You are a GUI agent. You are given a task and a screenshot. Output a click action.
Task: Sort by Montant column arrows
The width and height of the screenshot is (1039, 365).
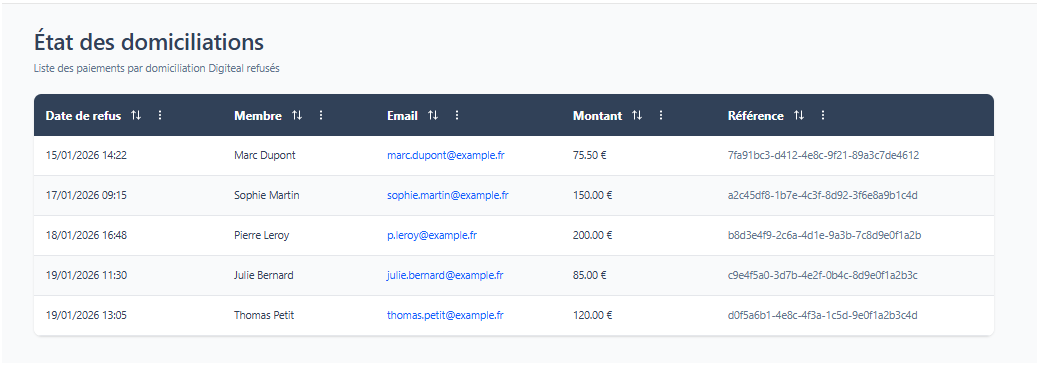pos(637,115)
